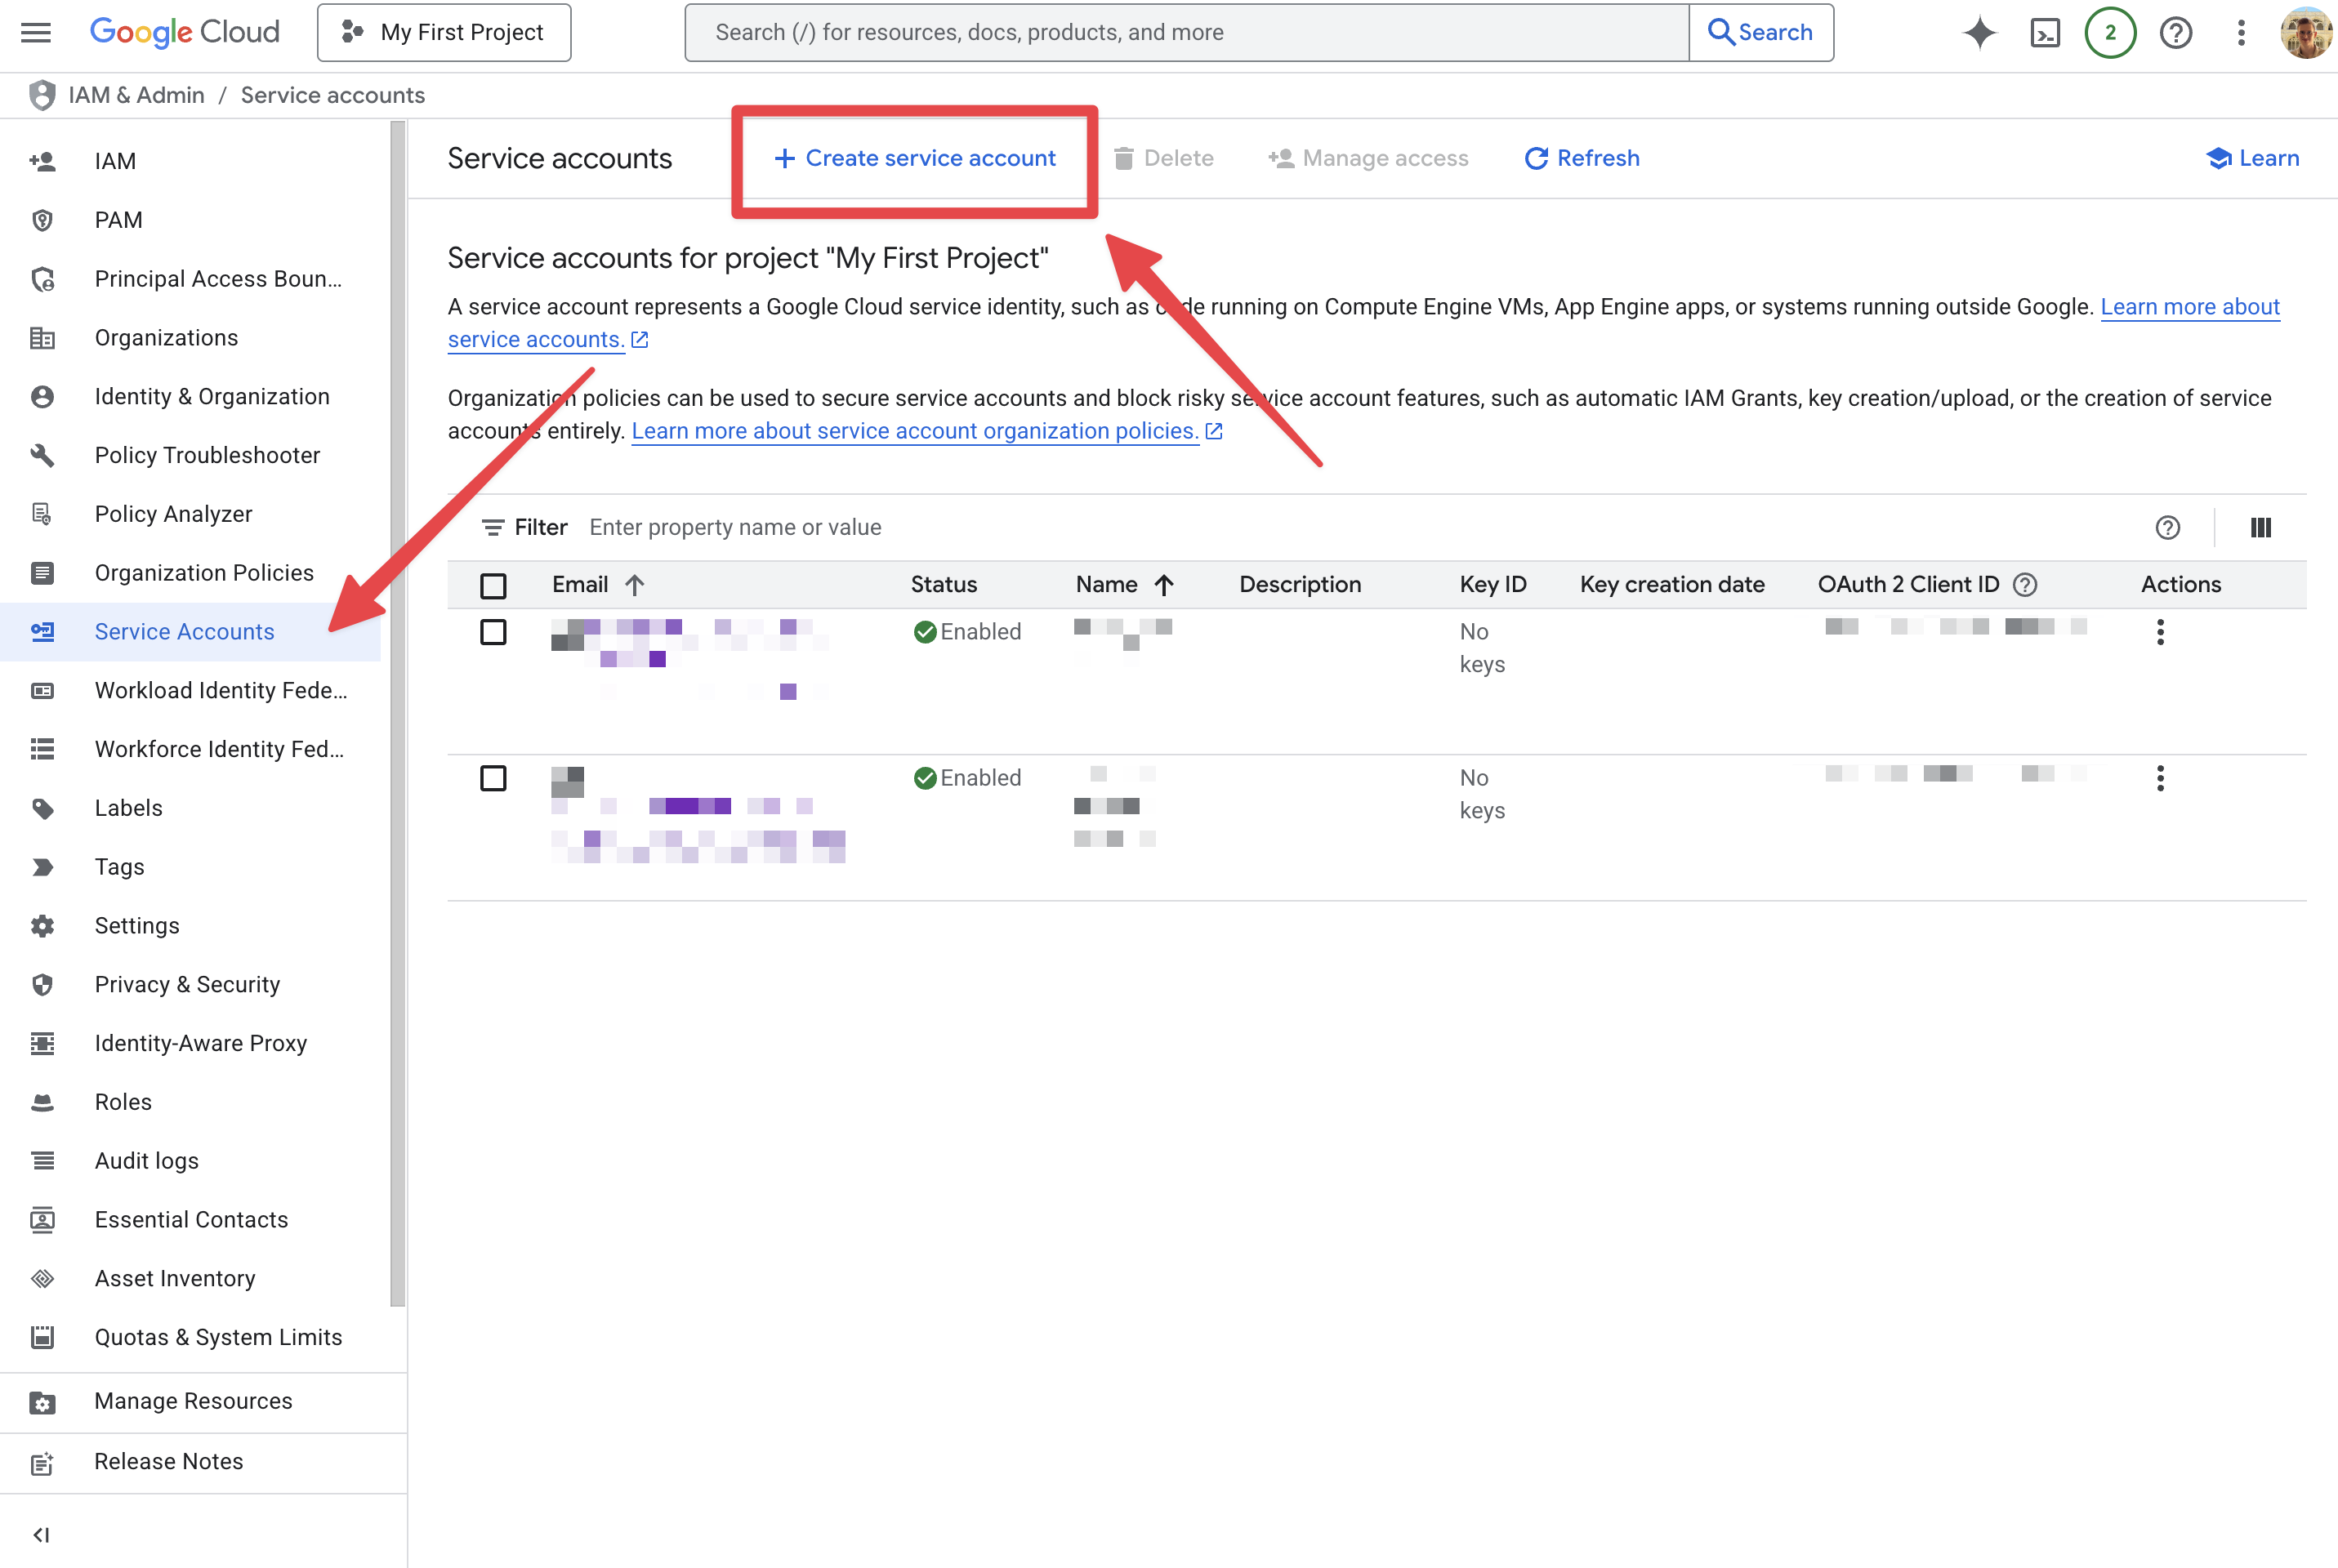The height and width of the screenshot is (1568, 2338).
Task: Open column display options in the table
Action: [2261, 527]
